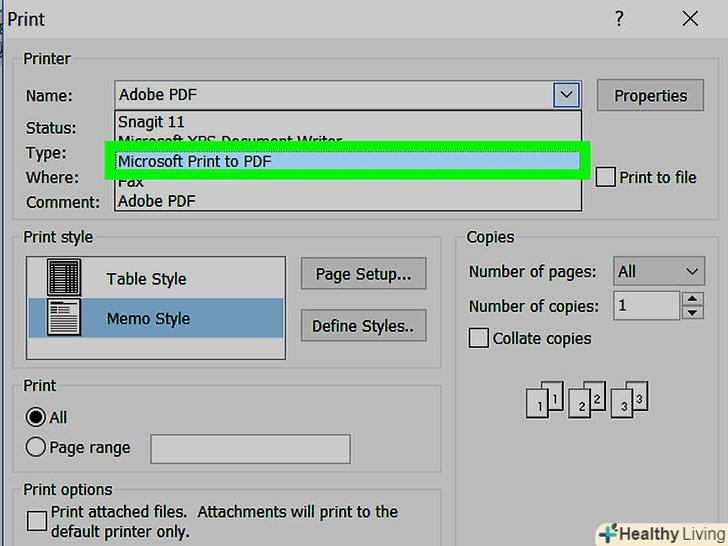Click the Page range text field
Screen dimensions: 728x546
coord(250,449)
